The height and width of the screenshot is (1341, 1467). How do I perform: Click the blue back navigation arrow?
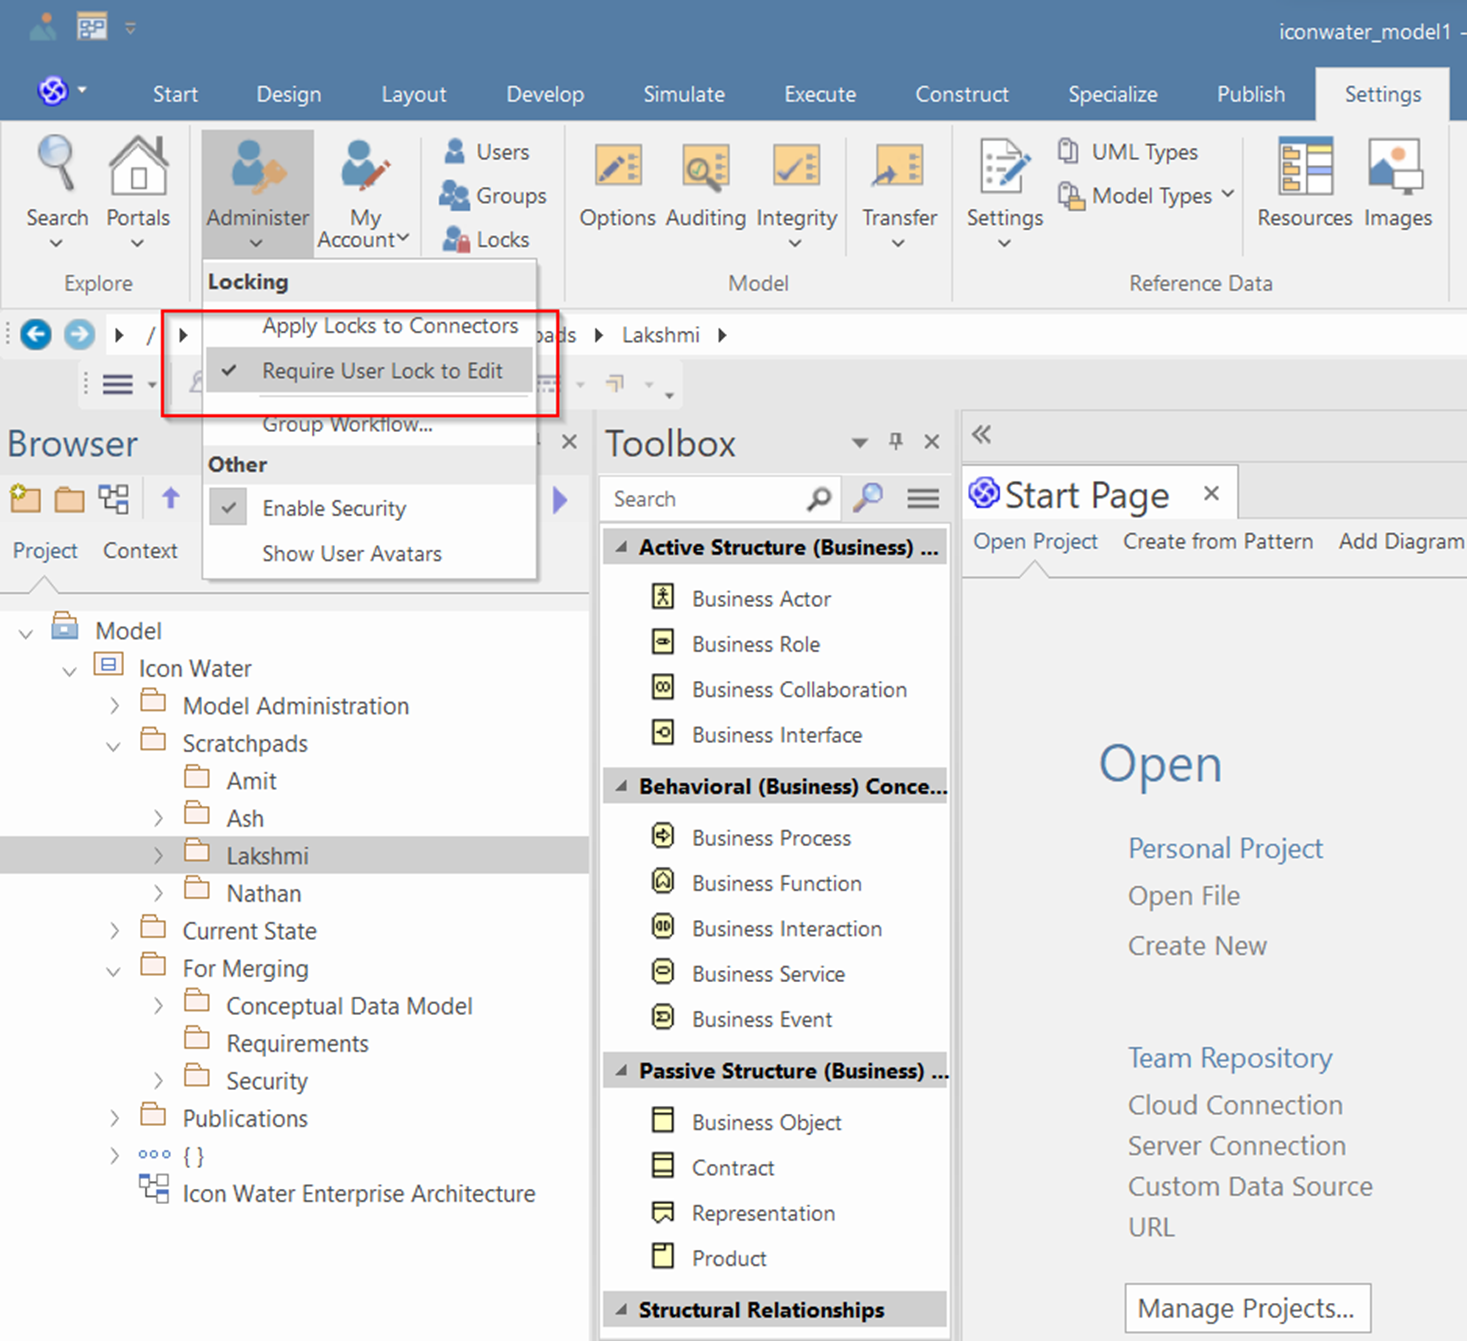click(x=36, y=334)
